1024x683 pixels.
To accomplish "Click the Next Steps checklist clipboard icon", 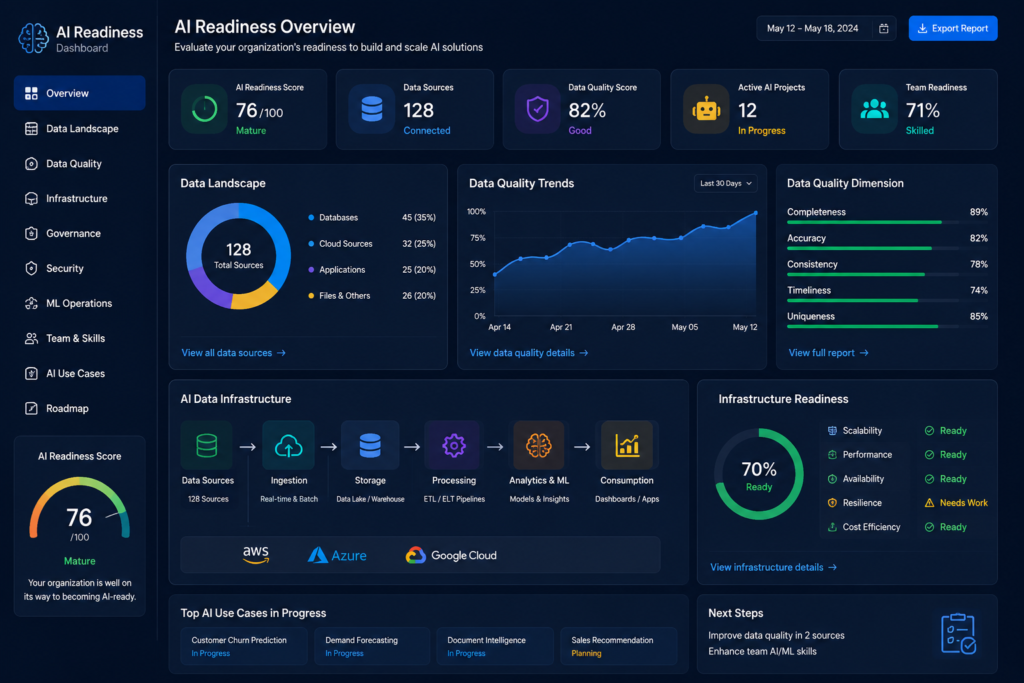I will point(958,634).
